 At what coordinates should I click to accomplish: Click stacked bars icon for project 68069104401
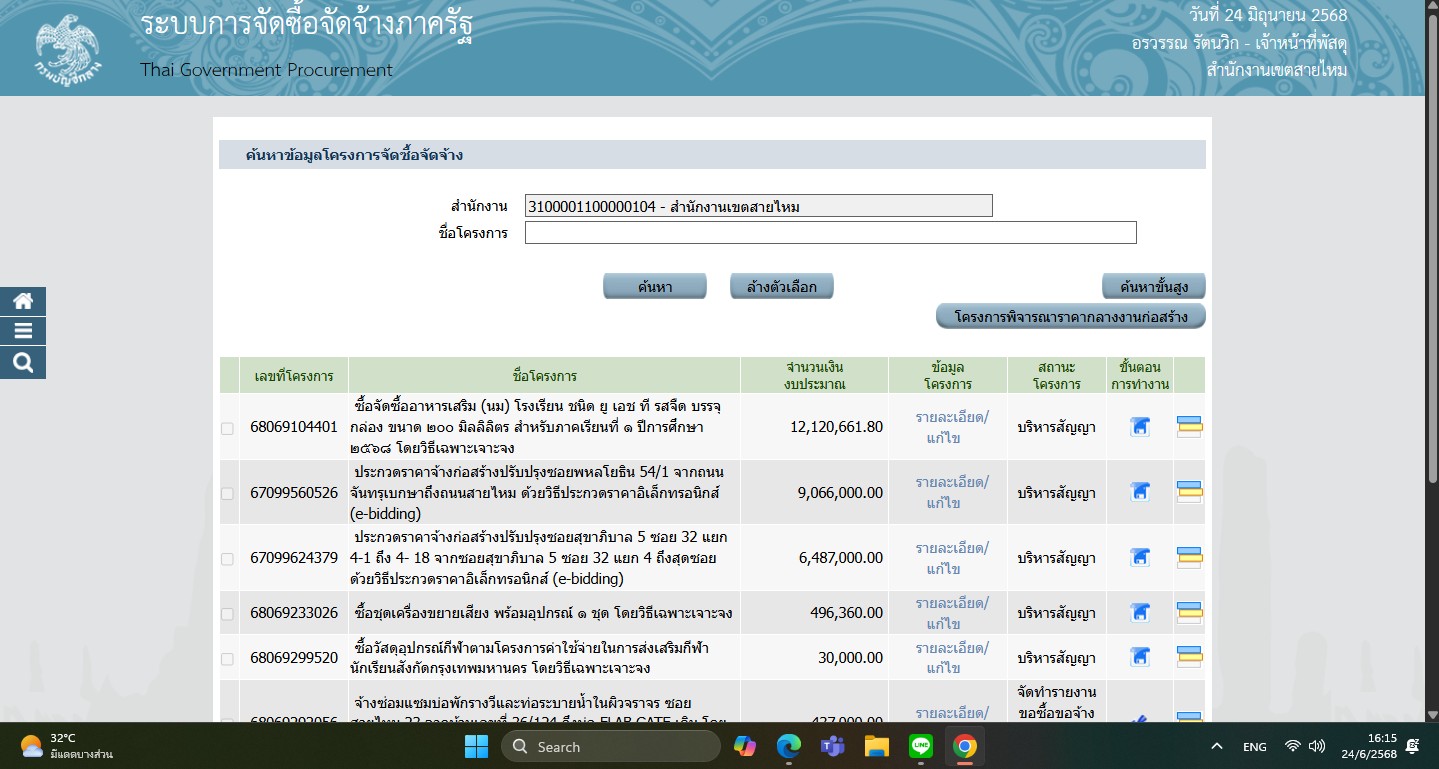(x=1189, y=427)
